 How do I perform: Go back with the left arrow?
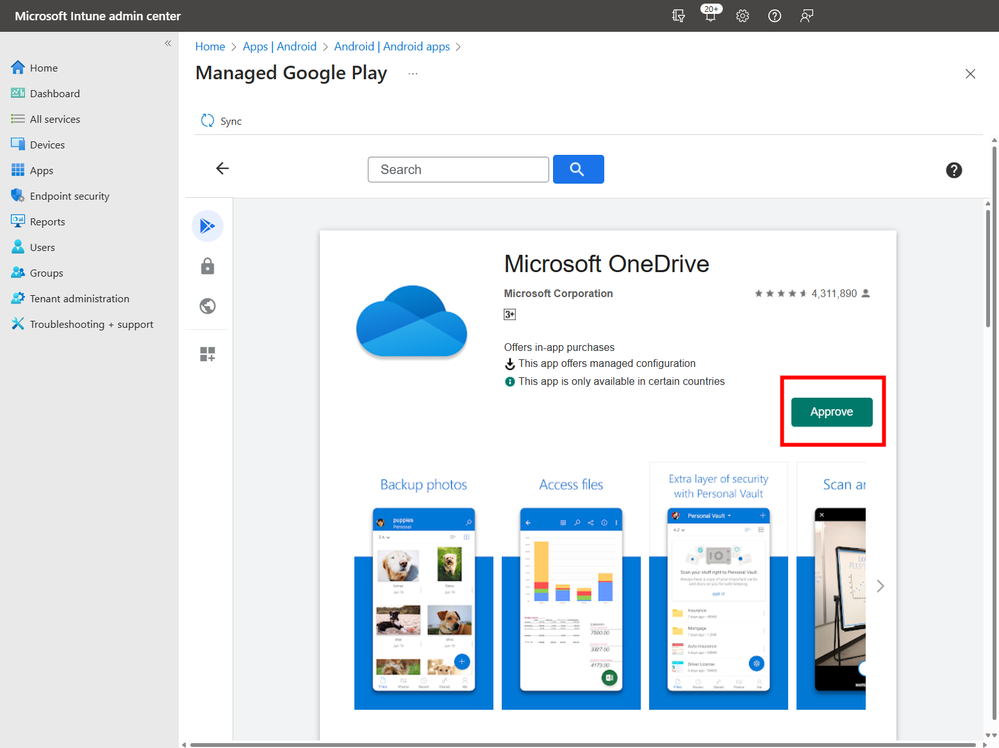tap(222, 168)
